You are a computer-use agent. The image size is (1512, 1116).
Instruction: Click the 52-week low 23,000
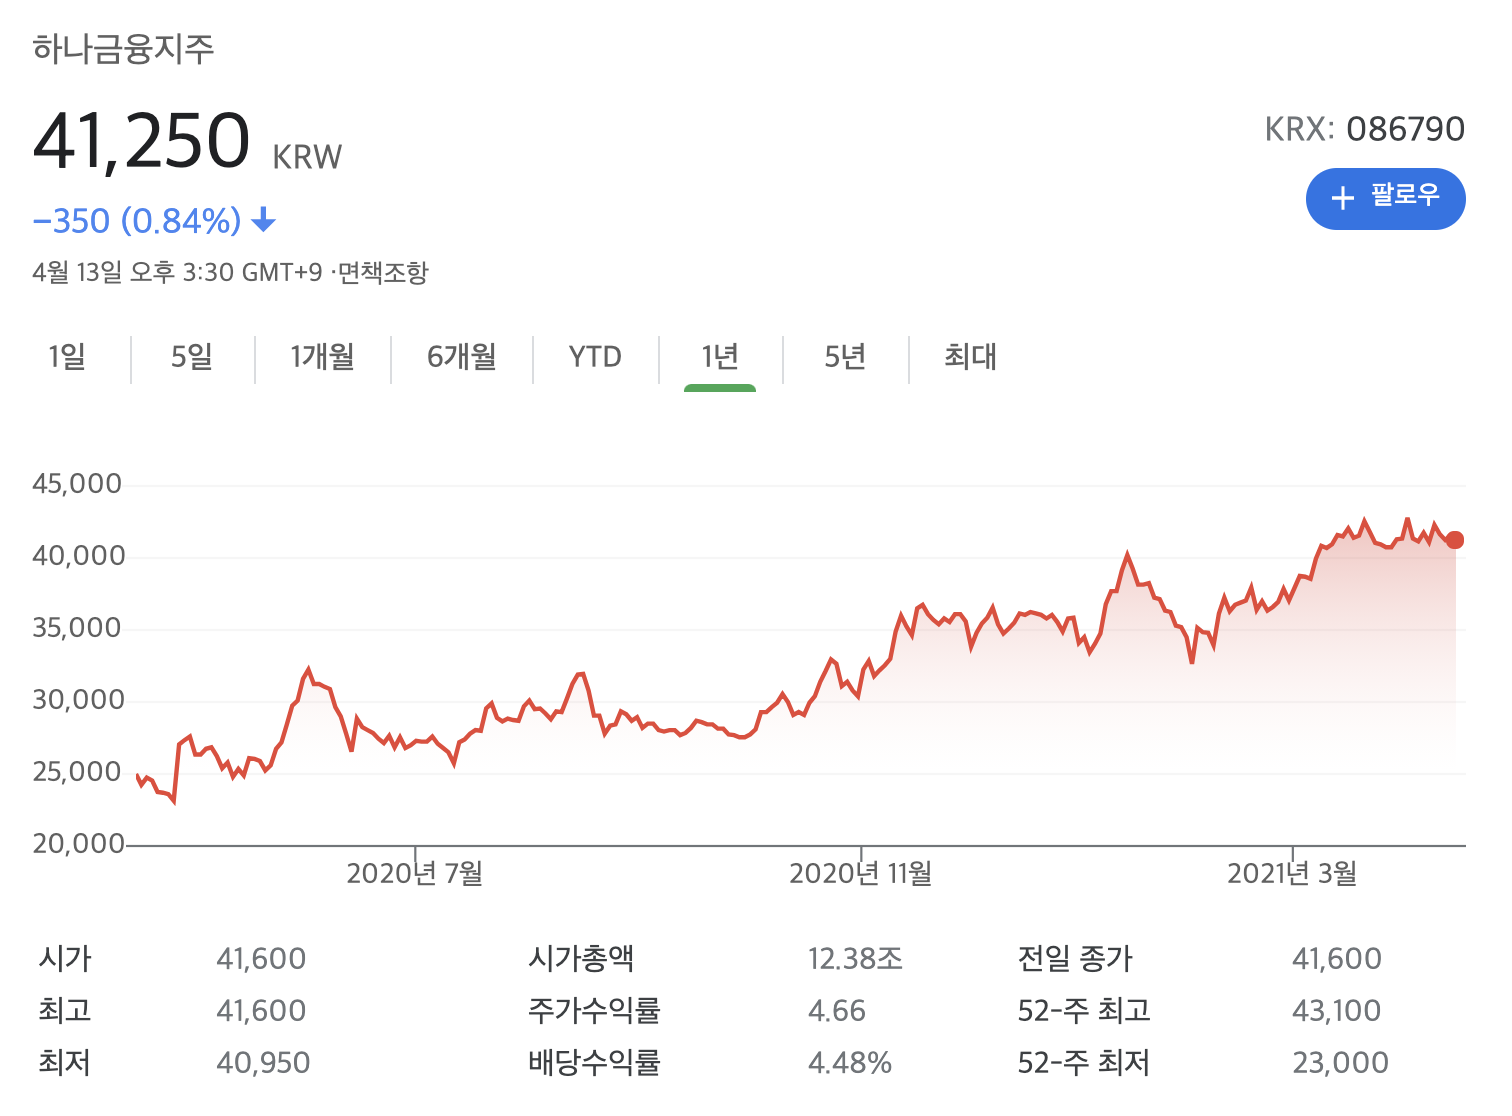(x=1340, y=1063)
